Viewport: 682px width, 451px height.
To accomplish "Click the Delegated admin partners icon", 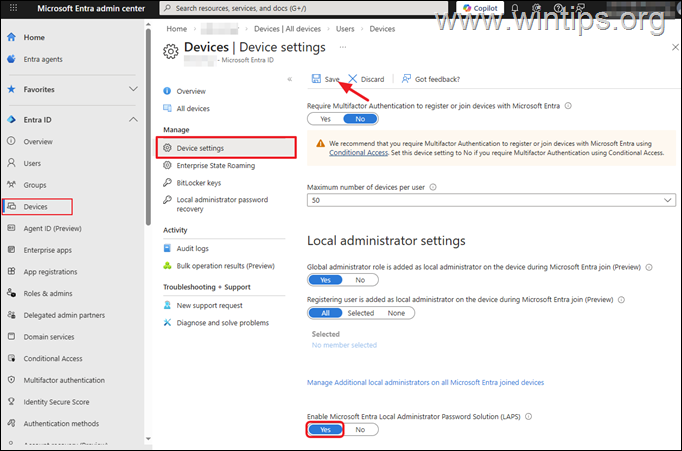I will point(12,315).
